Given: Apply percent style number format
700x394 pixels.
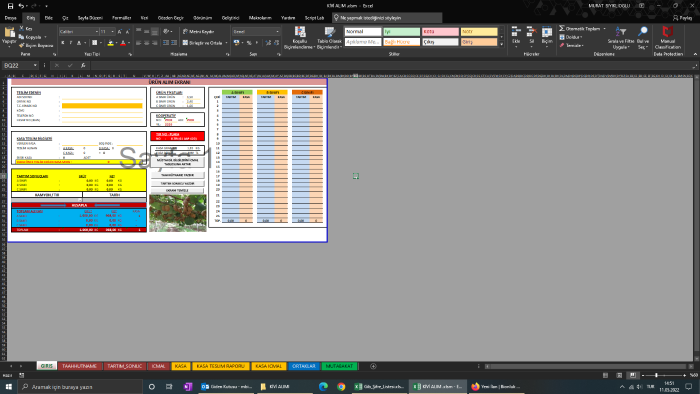Looking at the screenshot, I should [249, 43].
